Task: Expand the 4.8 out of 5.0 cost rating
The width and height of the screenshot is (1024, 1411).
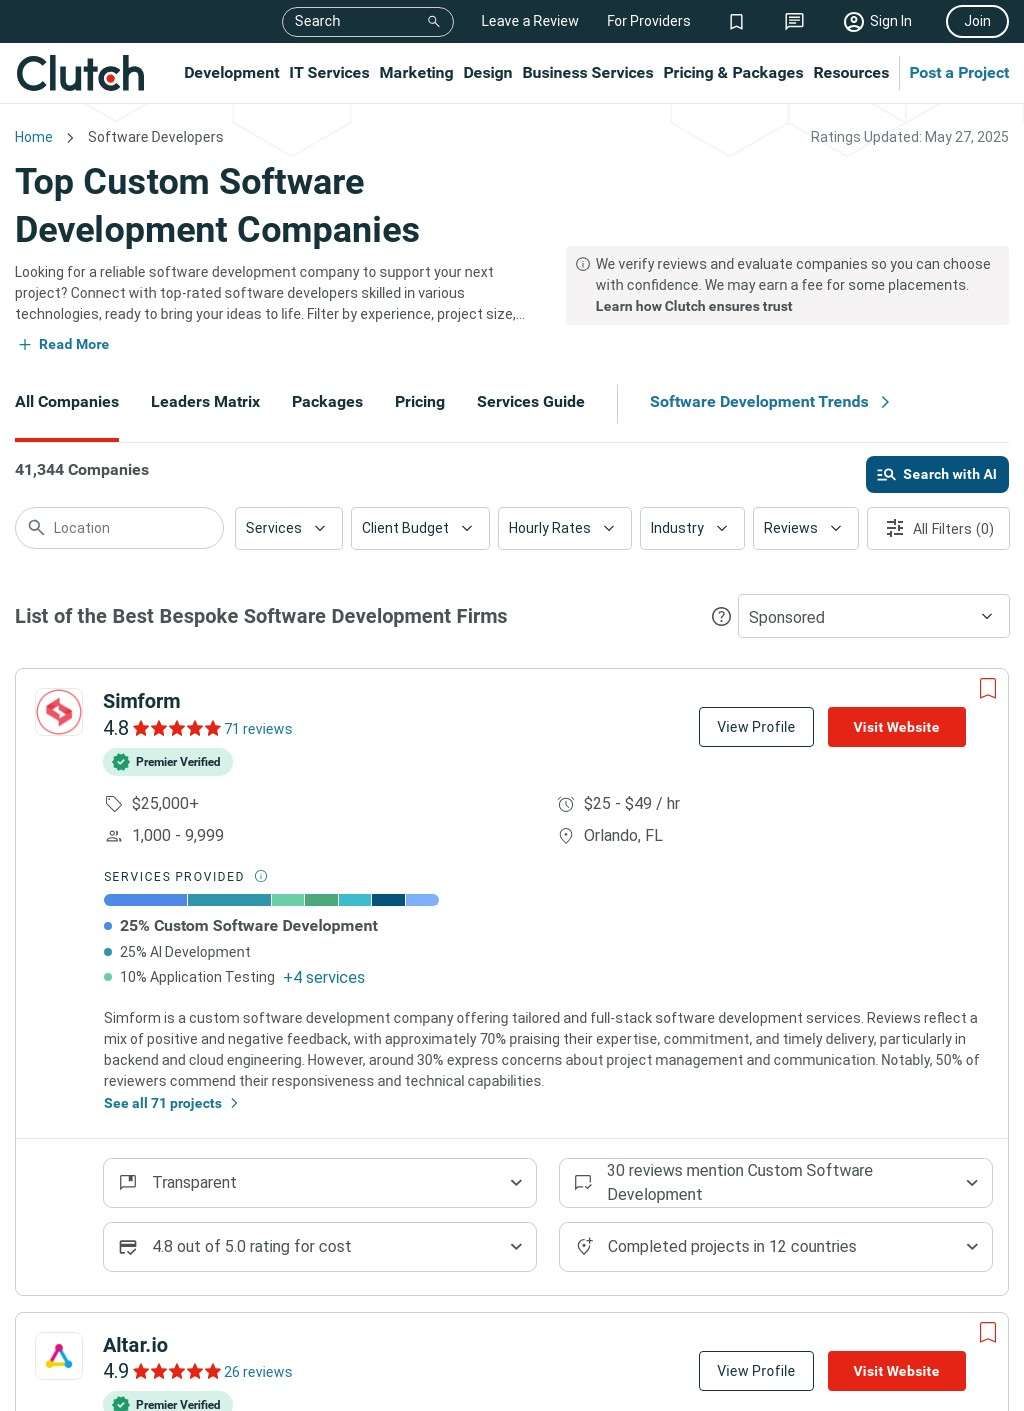Action: pos(320,1247)
